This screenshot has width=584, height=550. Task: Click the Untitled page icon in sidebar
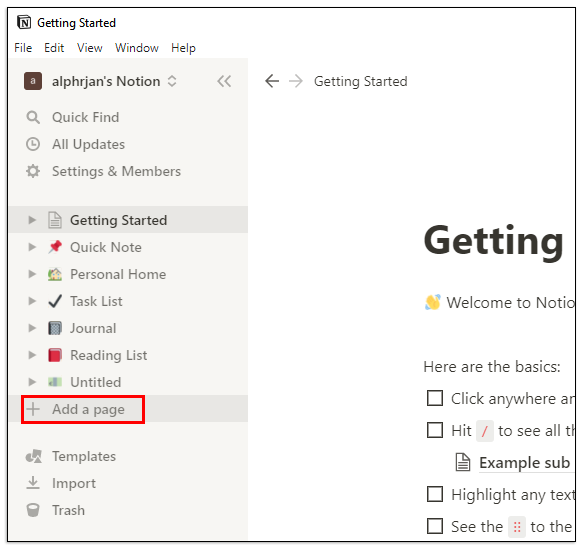pyautogui.click(x=55, y=382)
